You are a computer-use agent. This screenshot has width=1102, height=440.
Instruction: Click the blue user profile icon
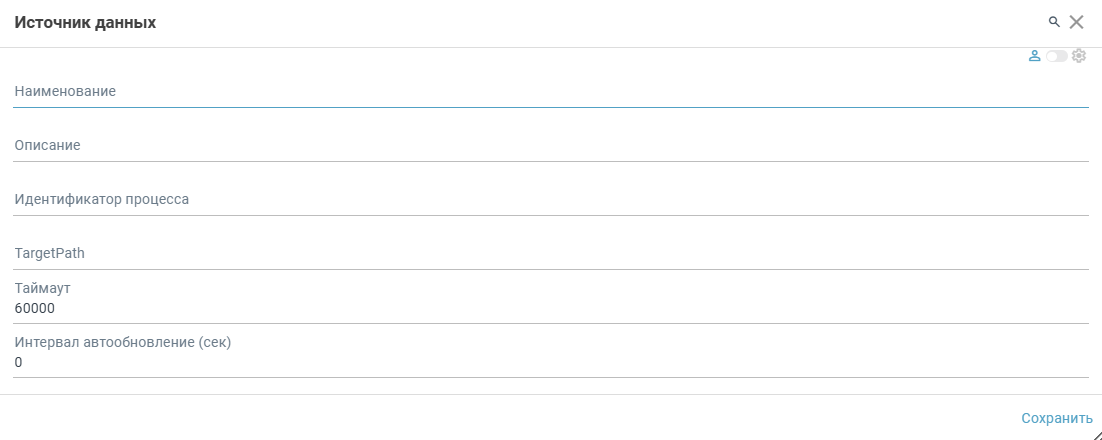click(1035, 56)
